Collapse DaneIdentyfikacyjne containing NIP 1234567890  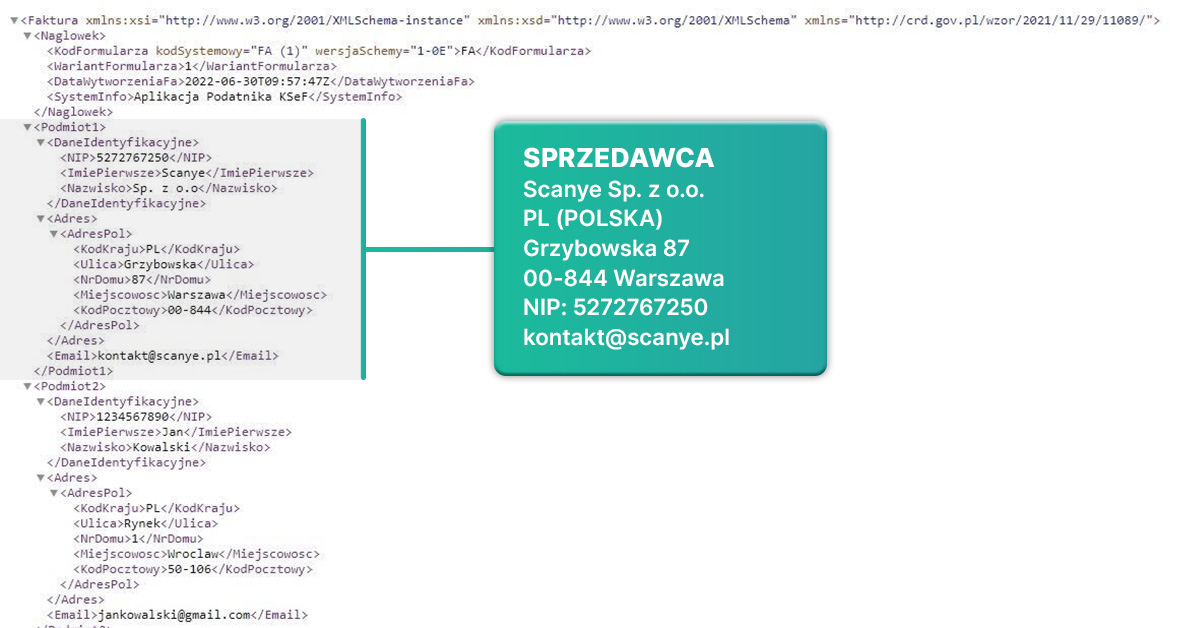[40, 401]
